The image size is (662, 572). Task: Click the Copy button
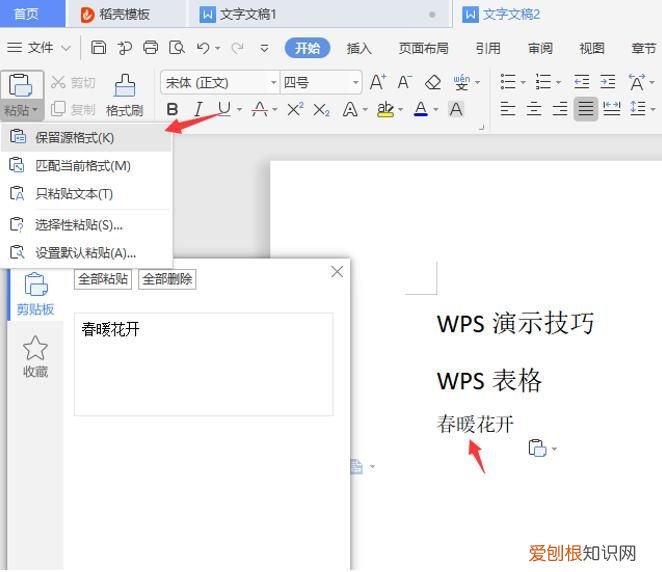tap(73, 109)
